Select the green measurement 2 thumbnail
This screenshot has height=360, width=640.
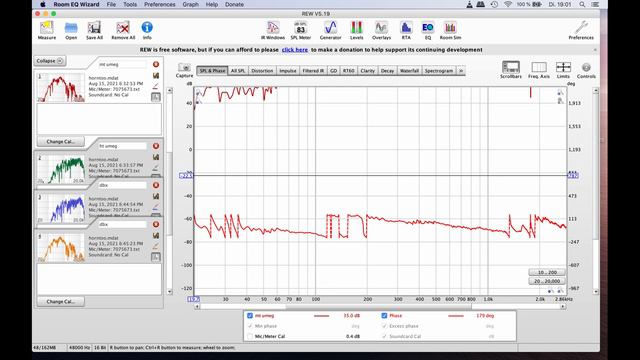click(61, 169)
